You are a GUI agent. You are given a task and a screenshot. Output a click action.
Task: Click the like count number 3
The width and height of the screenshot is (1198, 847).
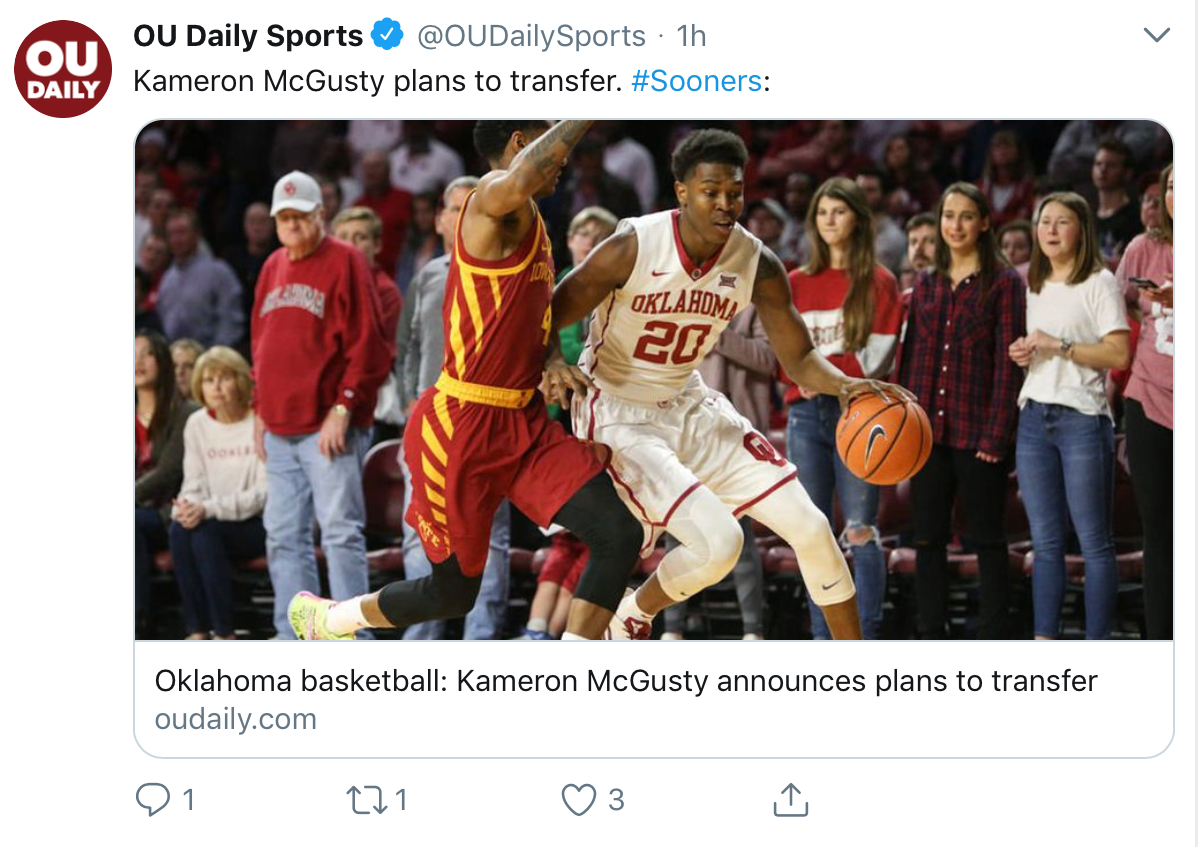(616, 800)
